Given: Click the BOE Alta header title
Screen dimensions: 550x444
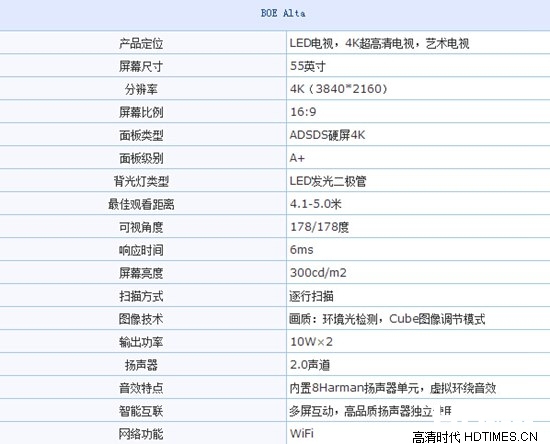Looking at the screenshot, I should [283, 13].
